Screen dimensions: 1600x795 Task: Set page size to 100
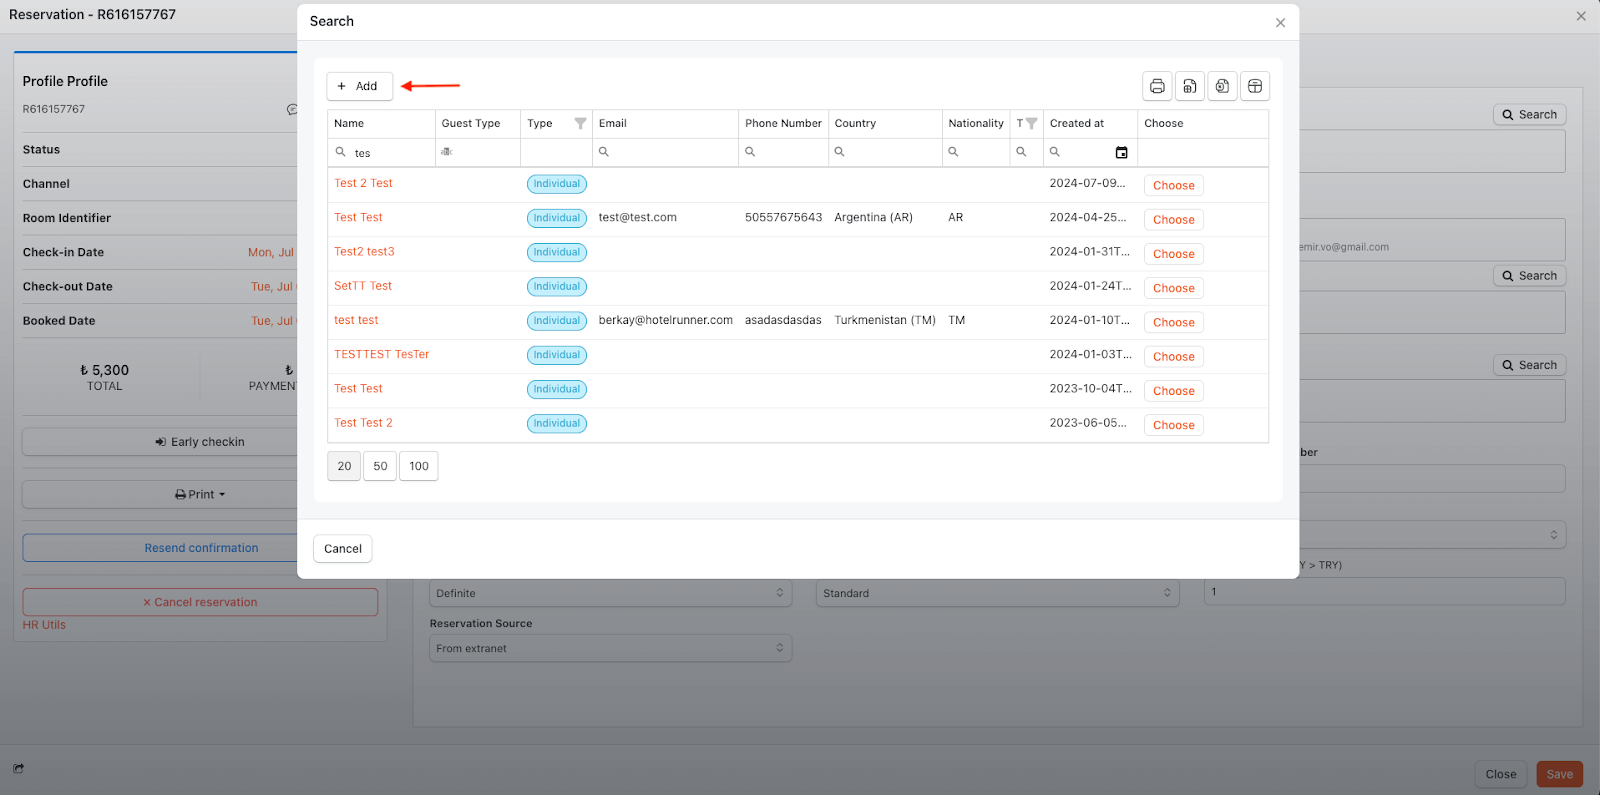tap(418, 466)
